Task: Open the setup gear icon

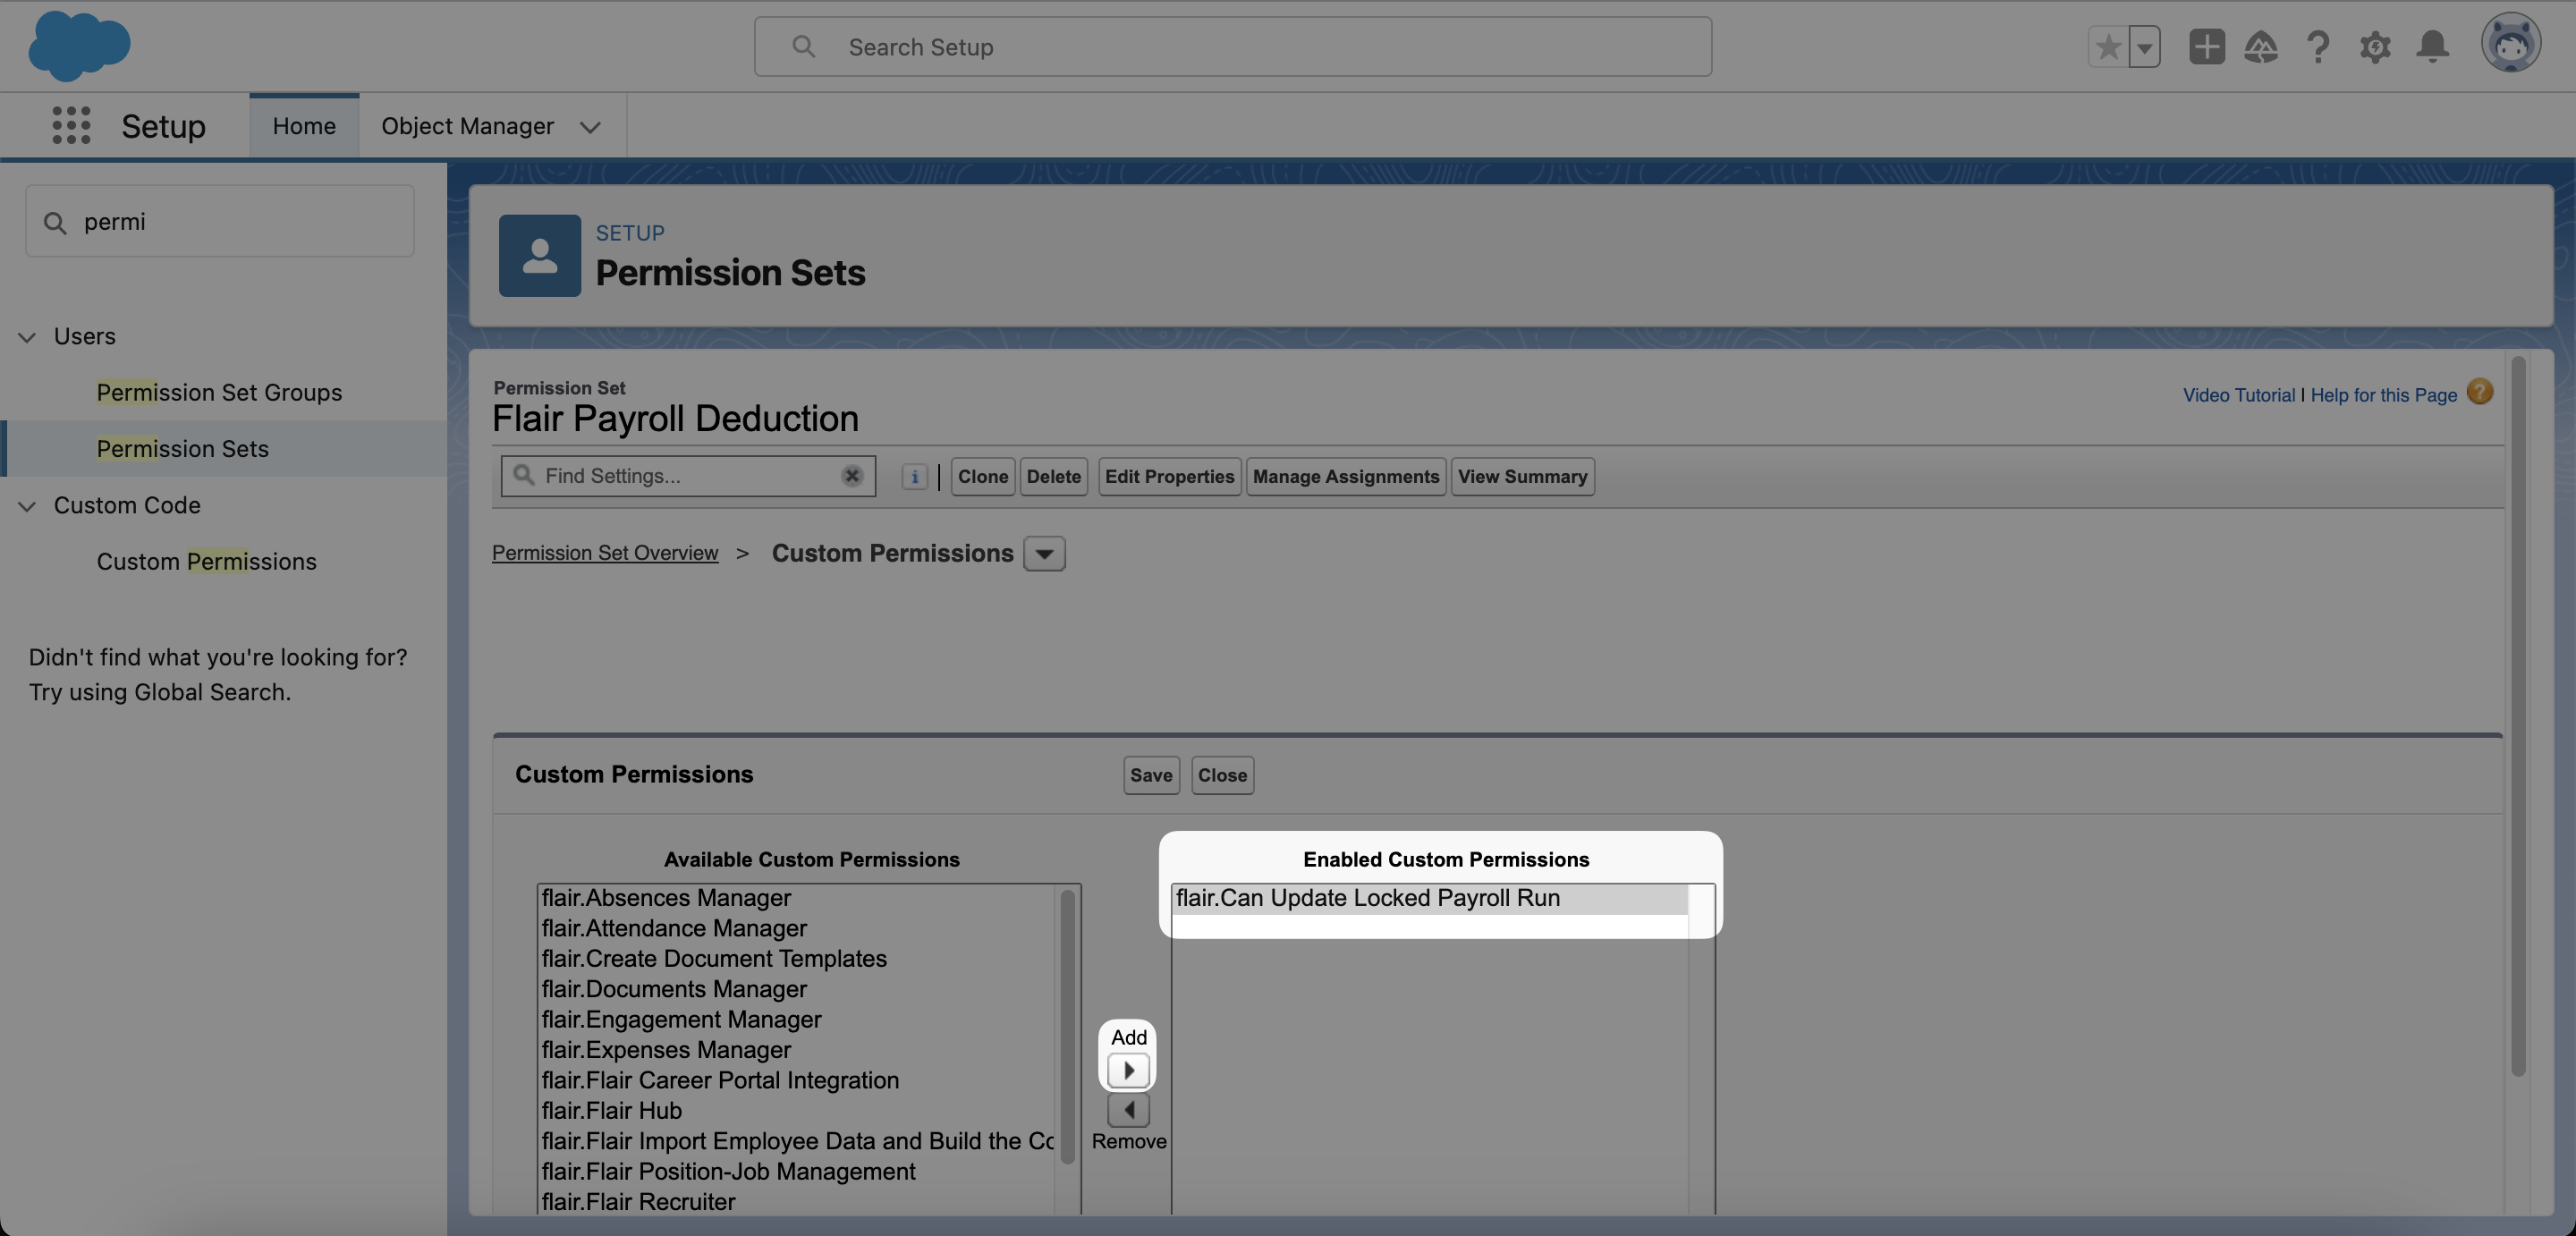Action: pos(2375,47)
